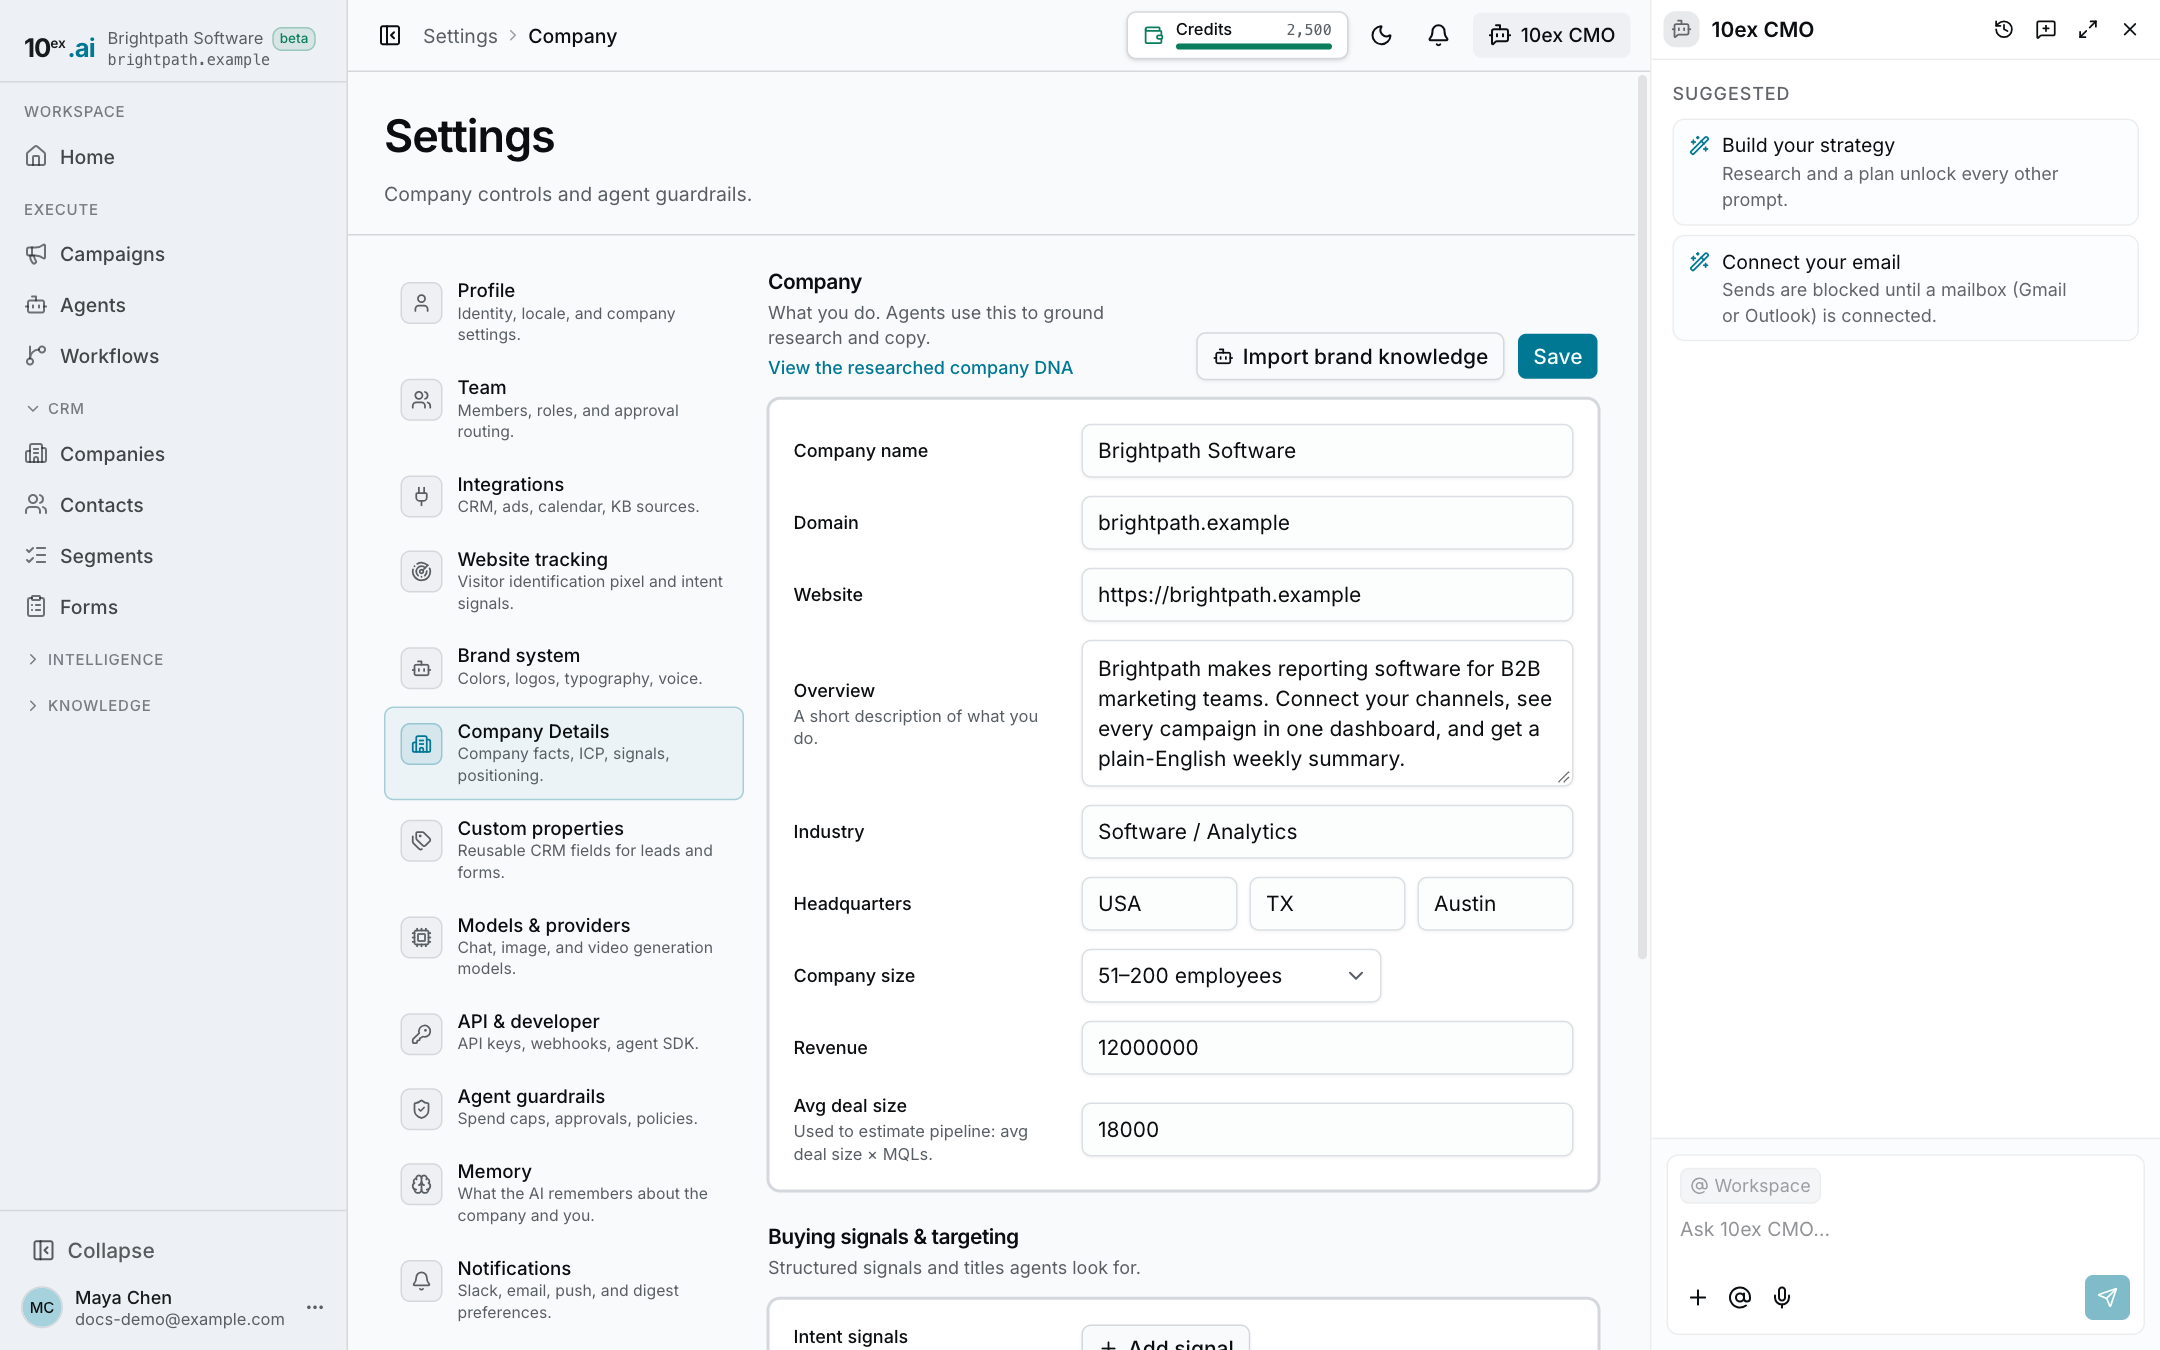Open the Brand system settings section
Image resolution: width=2160 pixels, height=1350 pixels.
pos(564,666)
